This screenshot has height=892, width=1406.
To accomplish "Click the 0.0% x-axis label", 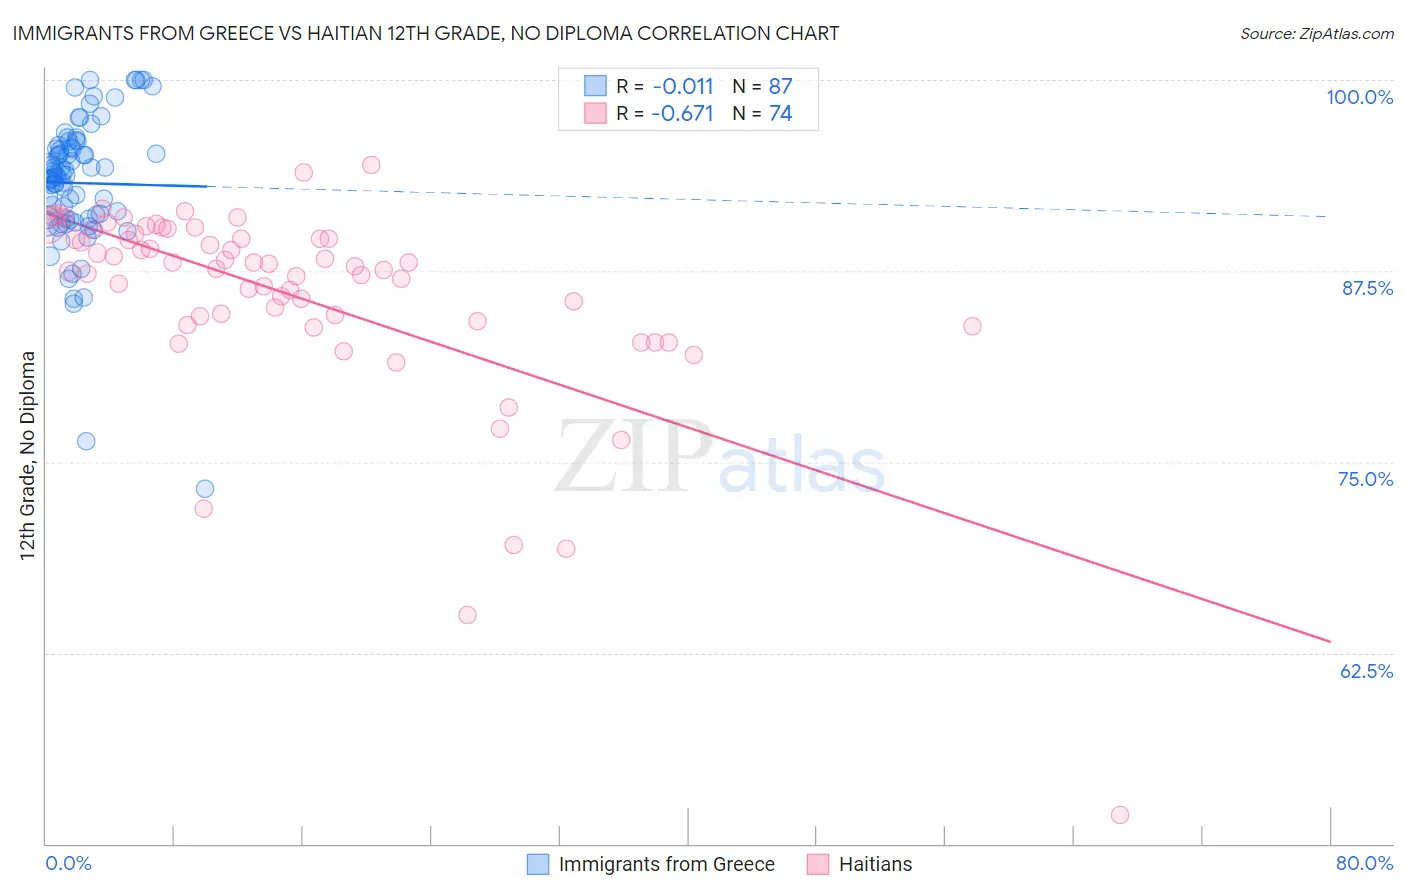I will 68,863.
